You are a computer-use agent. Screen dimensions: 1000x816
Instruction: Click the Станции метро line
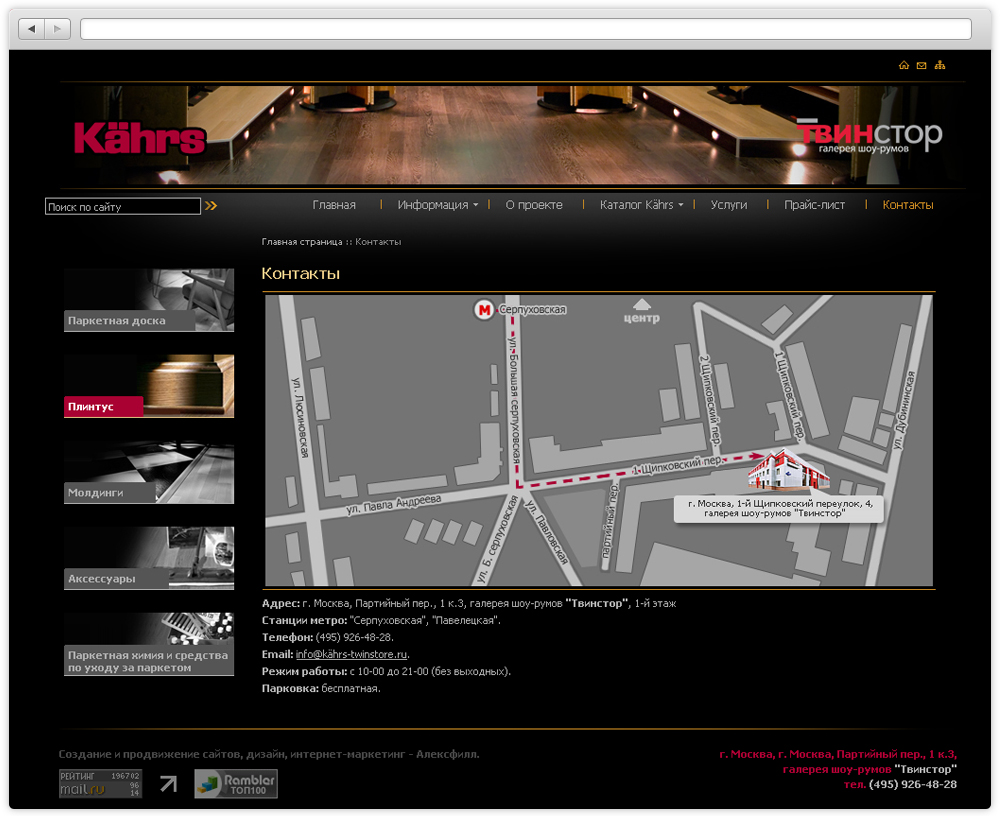[381, 620]
